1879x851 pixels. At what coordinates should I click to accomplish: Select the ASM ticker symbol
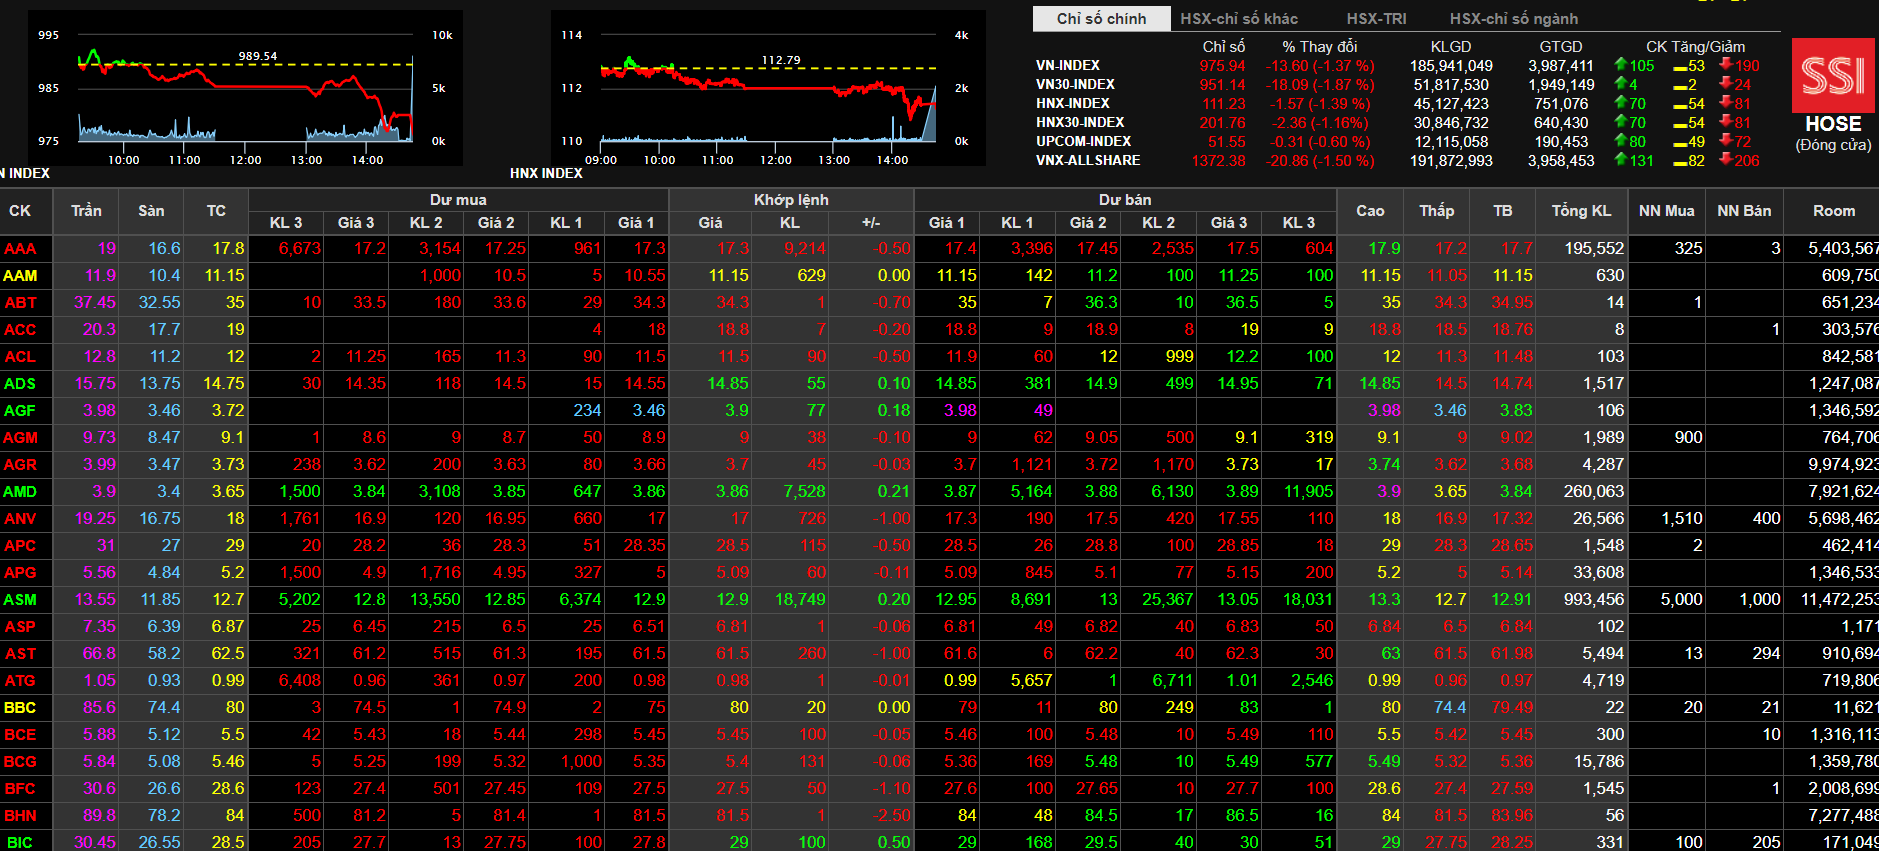(20, 599)
